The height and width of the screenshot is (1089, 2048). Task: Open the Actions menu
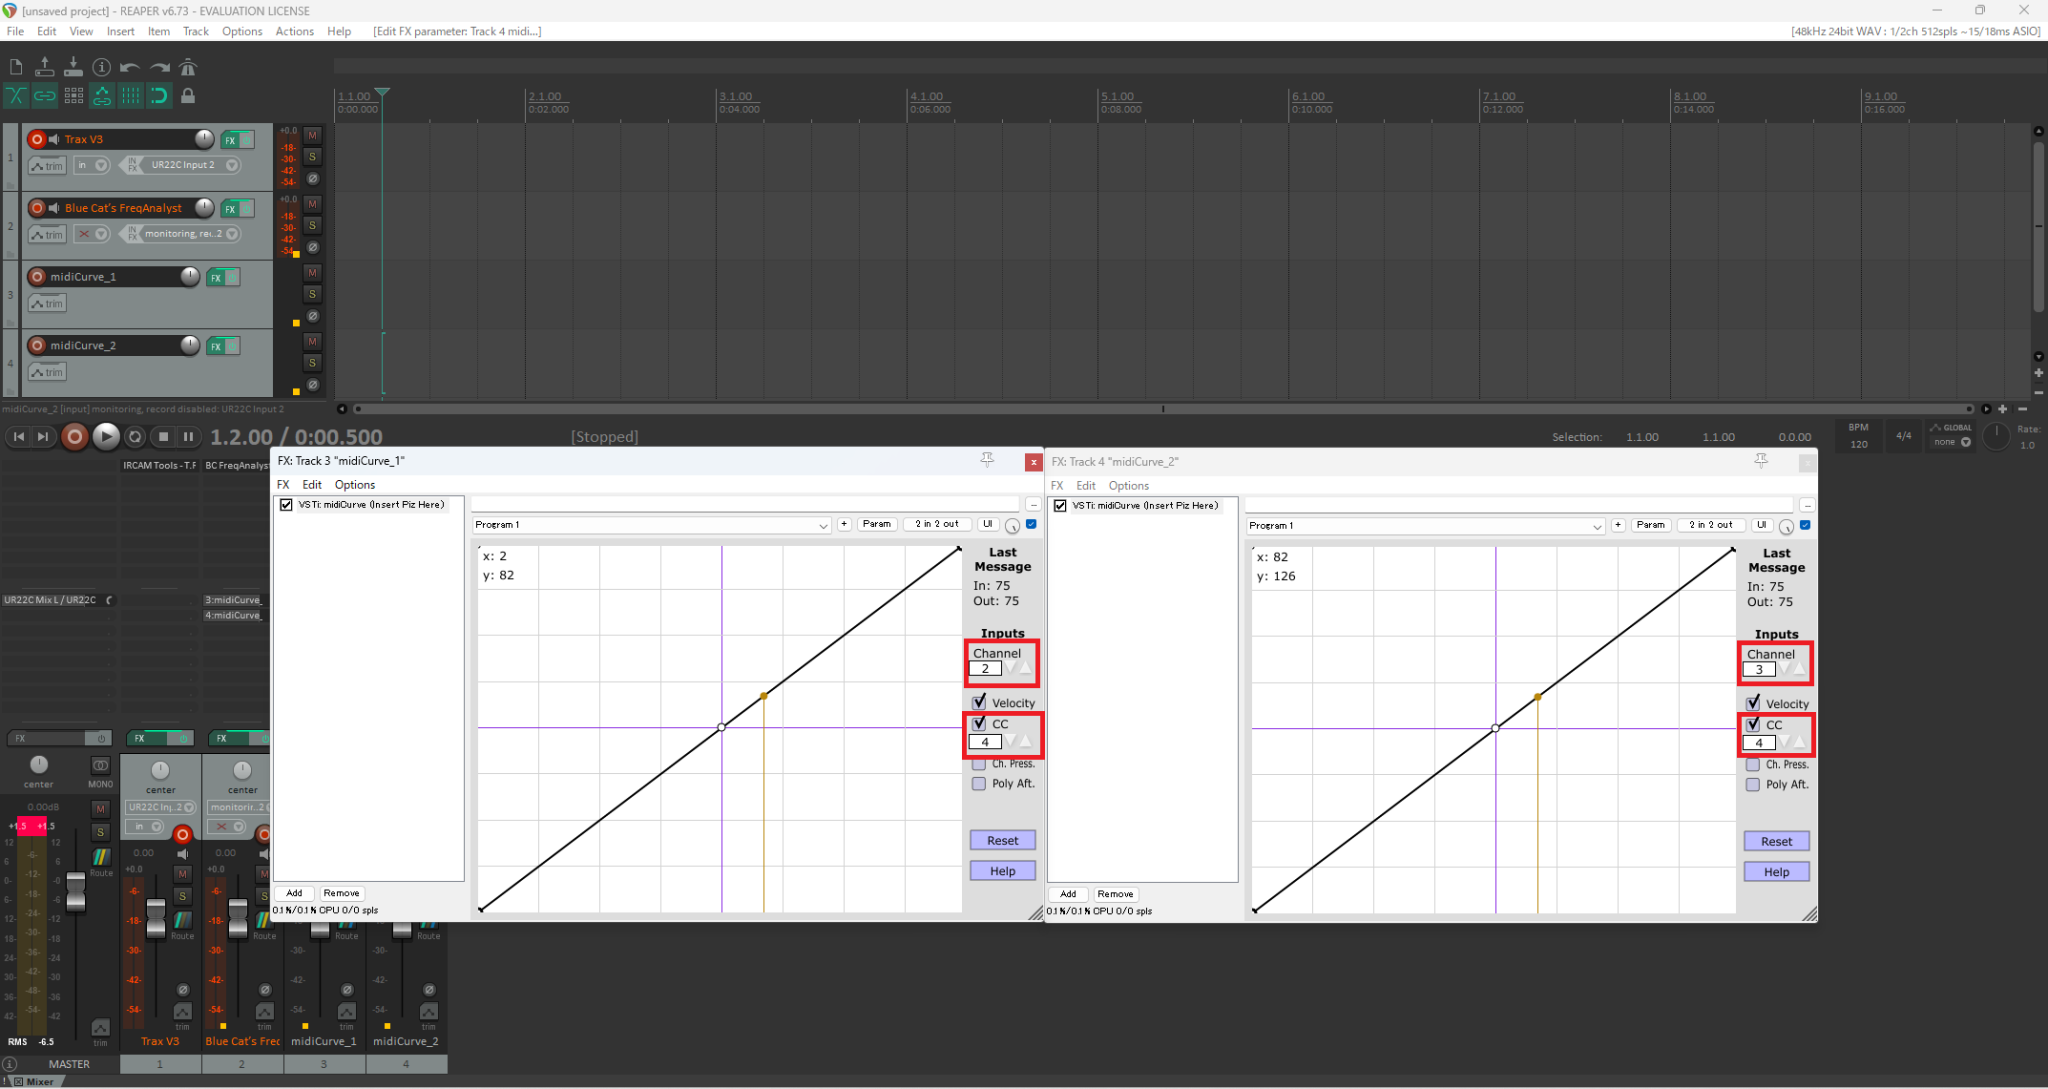(x=294, y=31)
